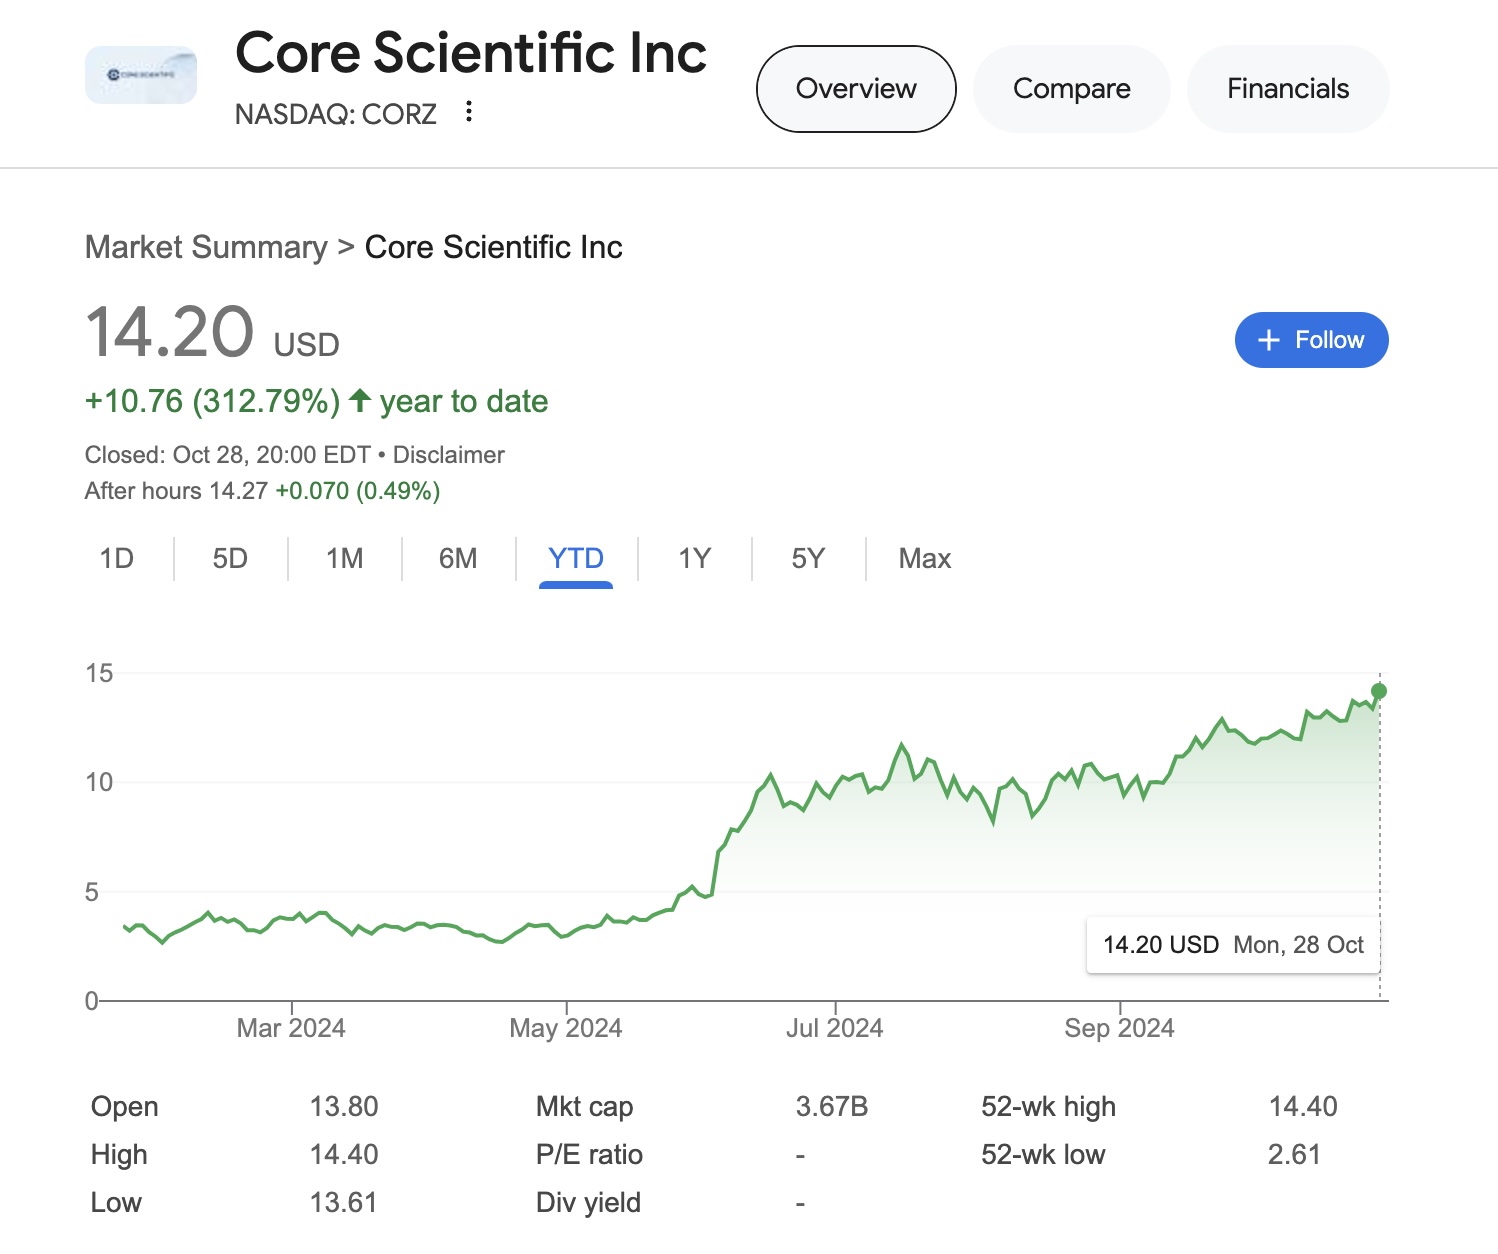Click the Core Scientific Inc heading
The image size is (1498, 1254).
(x=471, y=53)
